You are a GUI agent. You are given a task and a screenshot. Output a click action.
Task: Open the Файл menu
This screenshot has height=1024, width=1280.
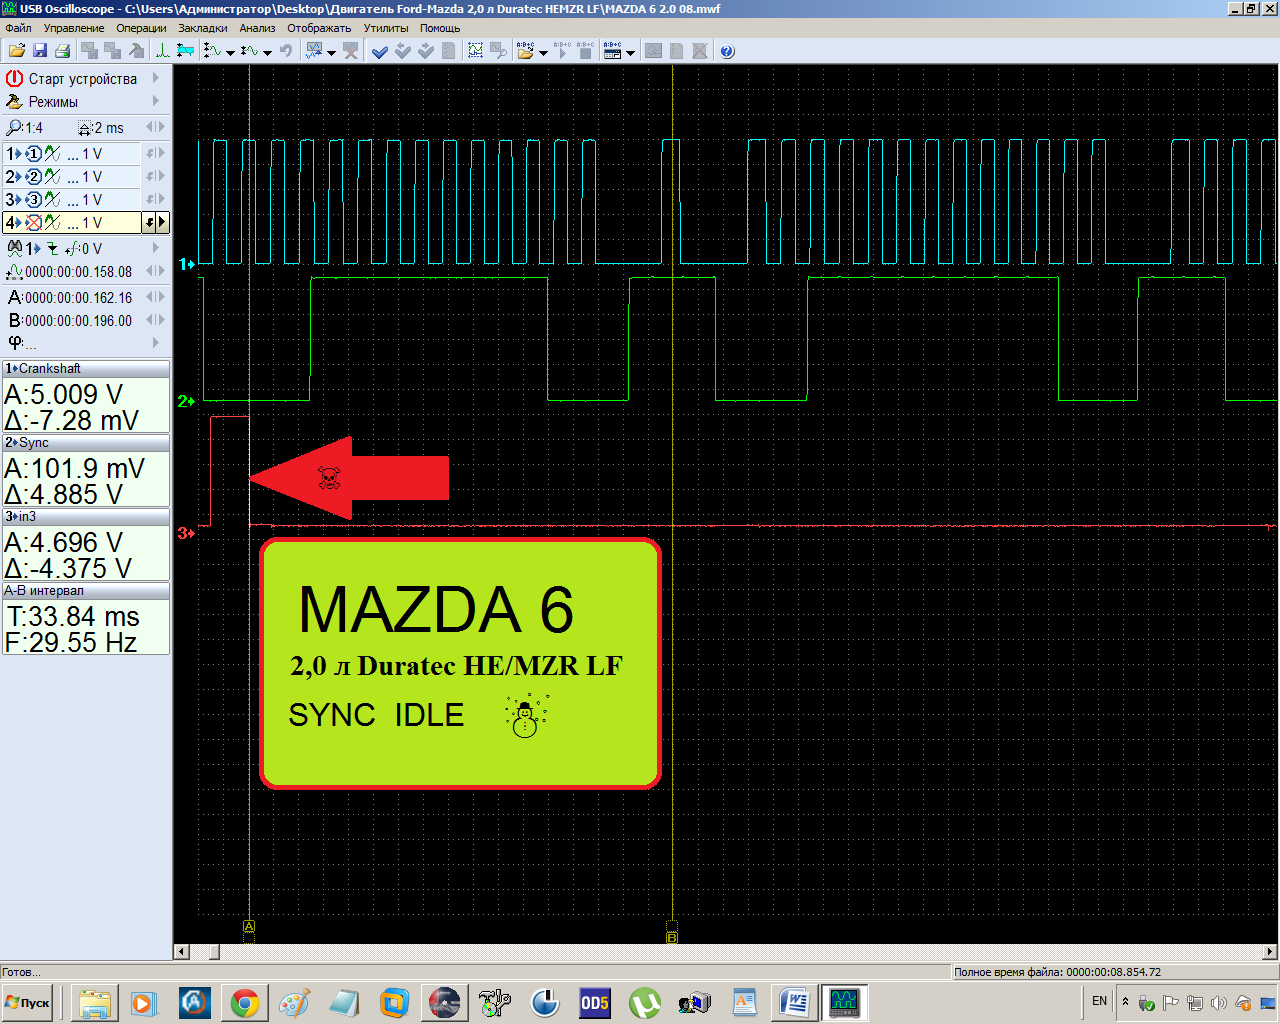click(18, 28)
